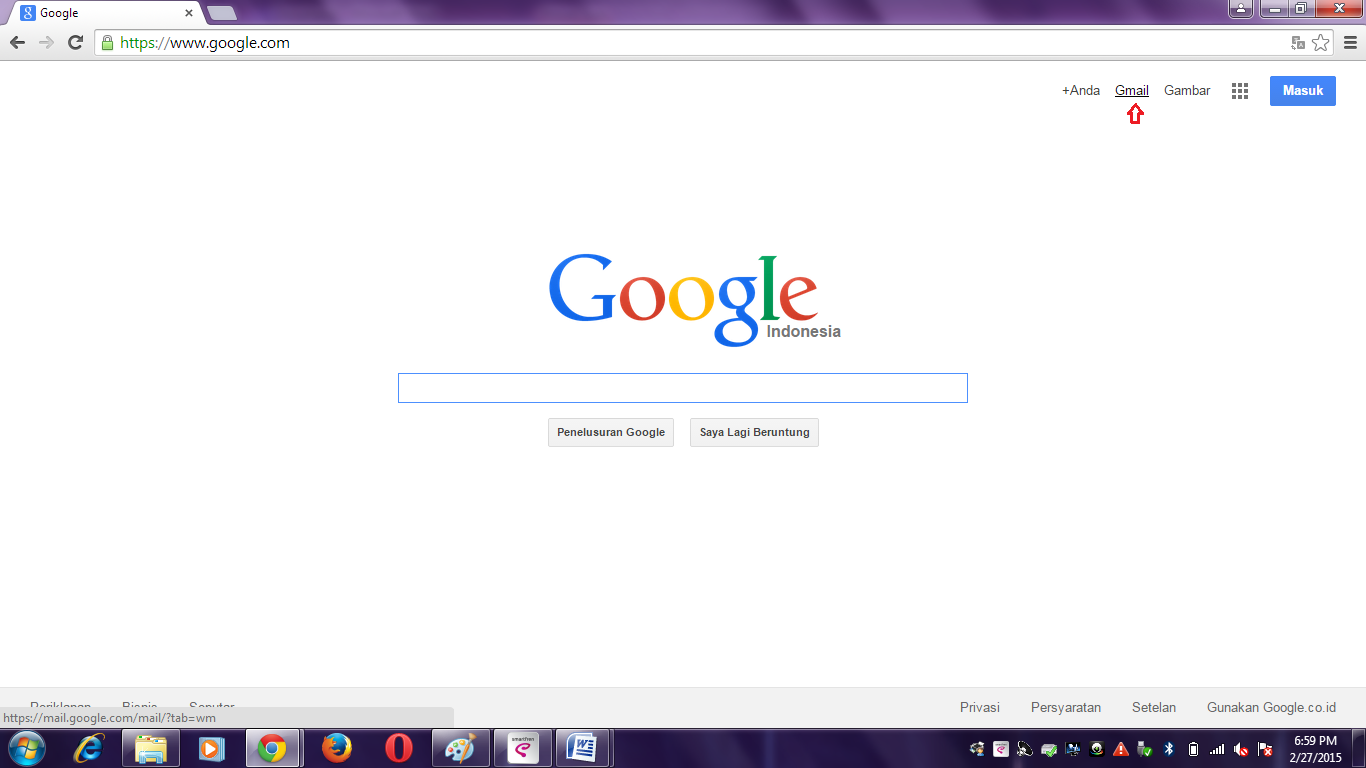
Task: Bookmark this page with the star icon
Action: tap(1321, 42)
